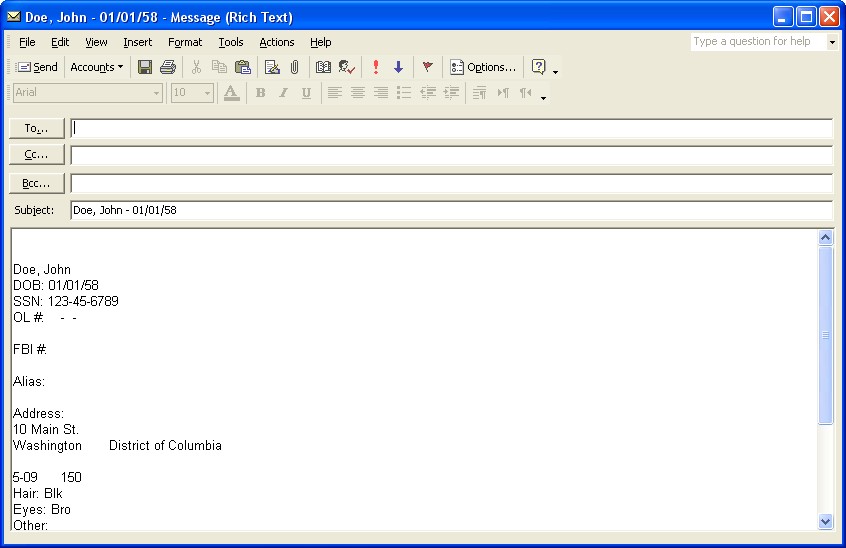Image resolution: width=846 pixels, height=548 pixels.
Task: Open the Help menu
Action: pyautogui.click(x=320, y=42)
